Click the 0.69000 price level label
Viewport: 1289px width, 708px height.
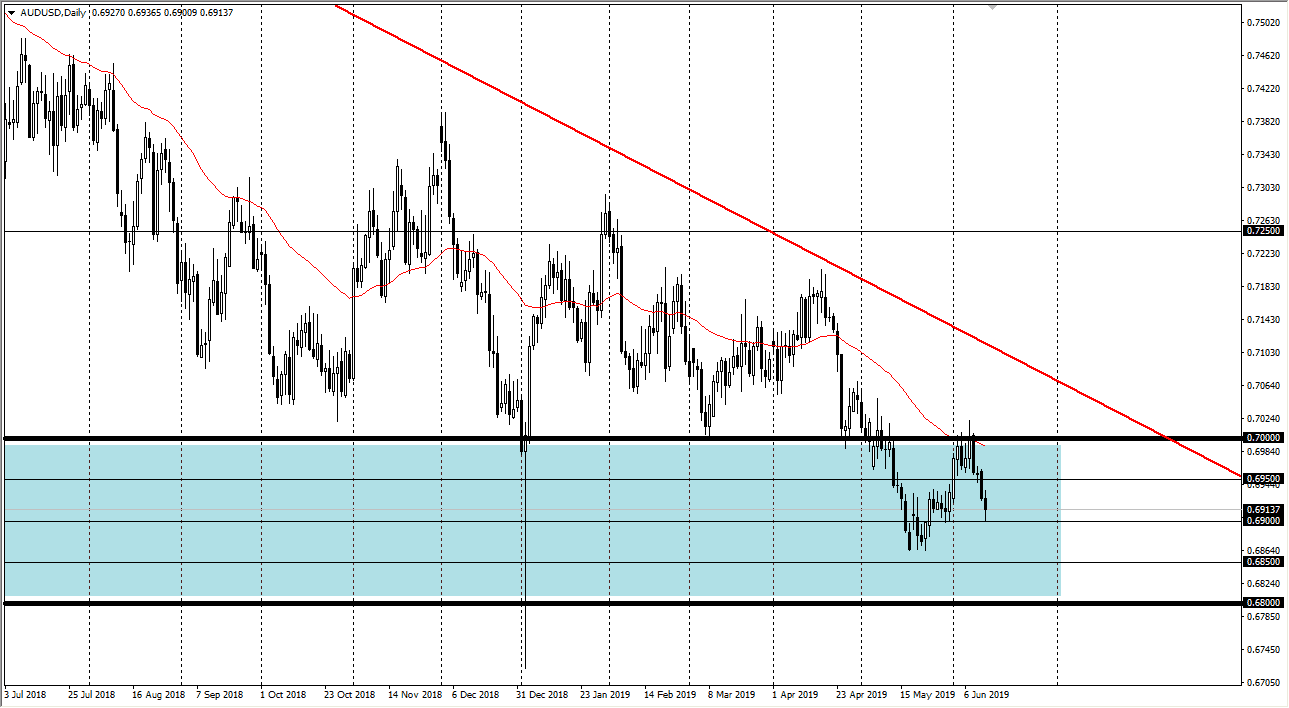1264,521
